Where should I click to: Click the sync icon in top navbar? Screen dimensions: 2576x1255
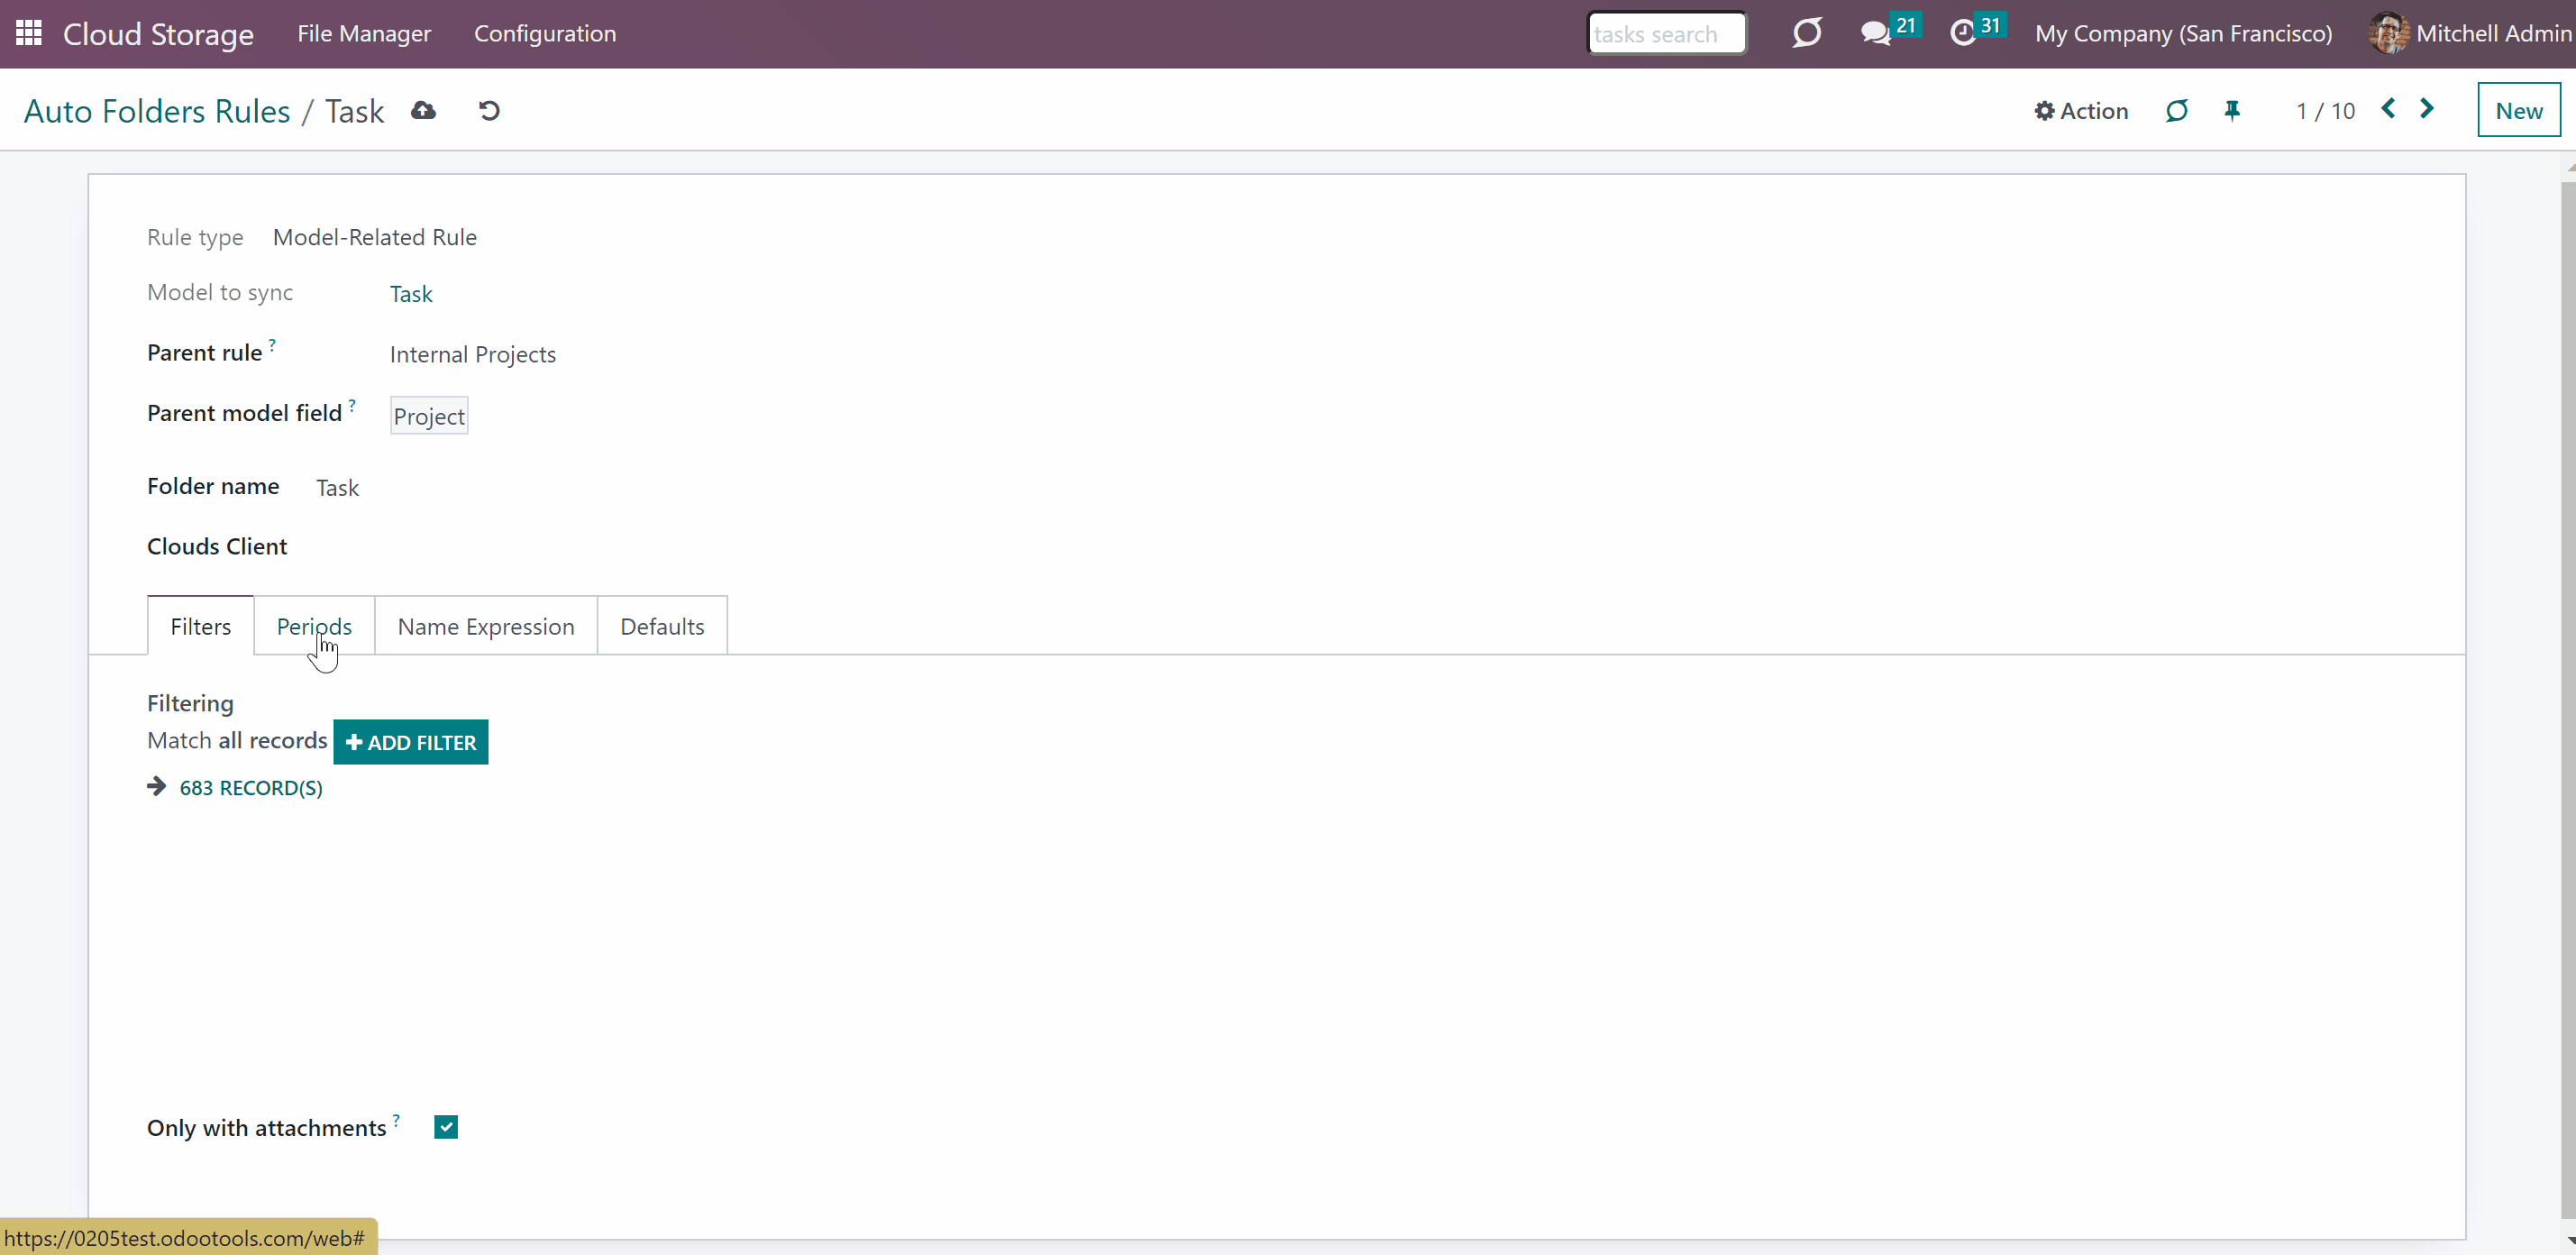click(x=1806, y=33)
